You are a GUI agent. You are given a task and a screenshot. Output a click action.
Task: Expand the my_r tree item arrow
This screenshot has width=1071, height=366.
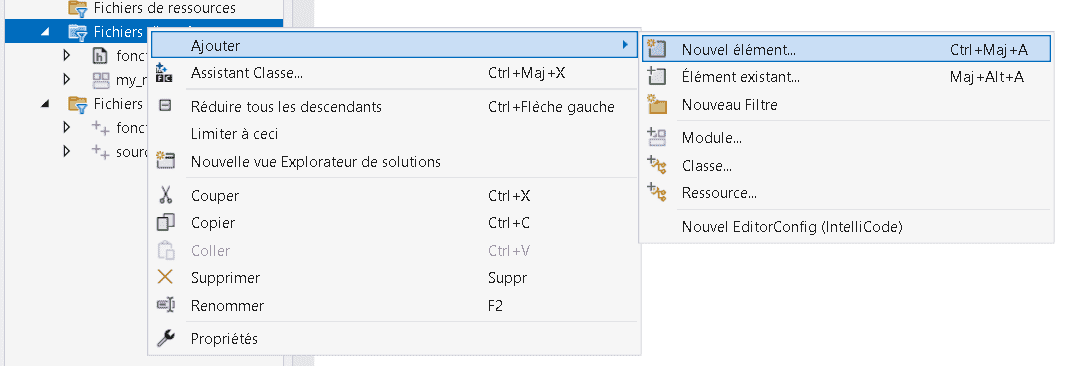(66, 79)
